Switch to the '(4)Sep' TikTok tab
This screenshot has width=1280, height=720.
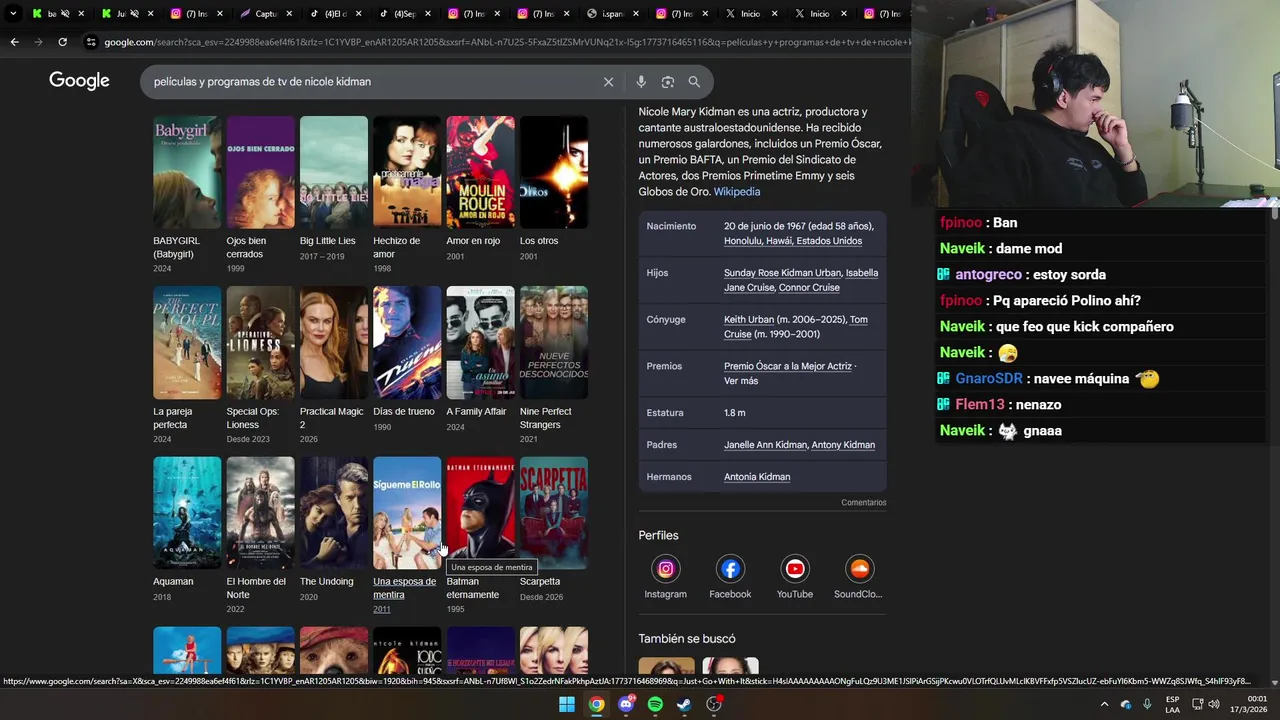point(404,14)
